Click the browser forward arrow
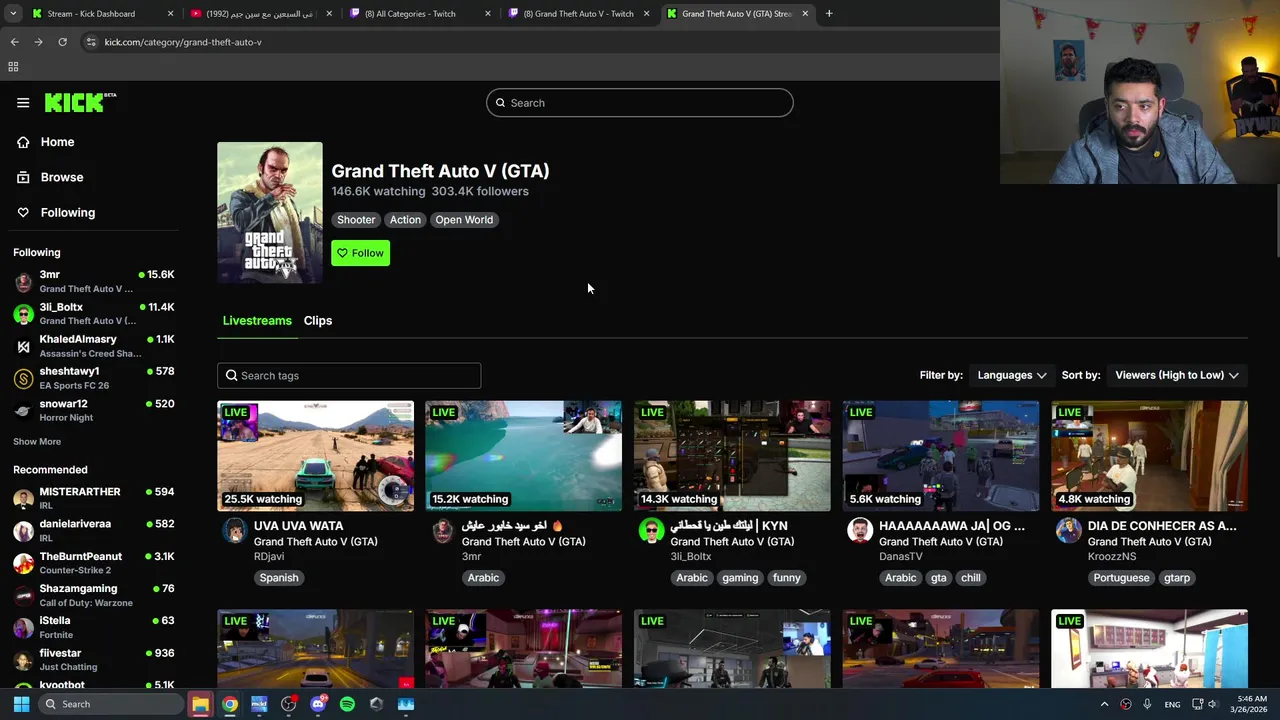The image size is (1280, 720). pos(38,42)
